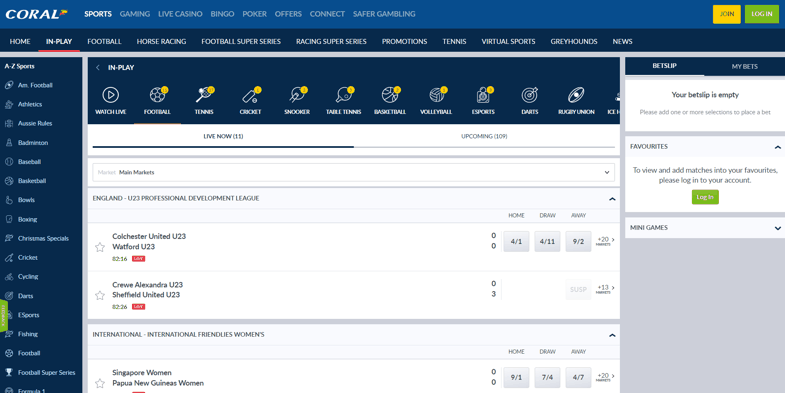Screen dimensions: 785x393
Task: Choose the Snooker icon
Action: 297,95
